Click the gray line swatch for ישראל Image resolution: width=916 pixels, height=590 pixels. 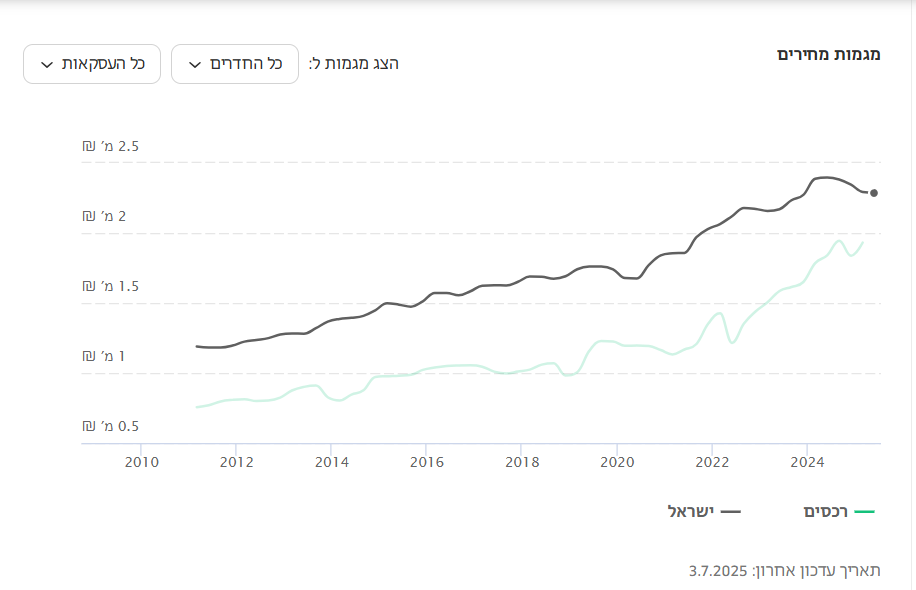pyautogui.click(x=730, y=512)
